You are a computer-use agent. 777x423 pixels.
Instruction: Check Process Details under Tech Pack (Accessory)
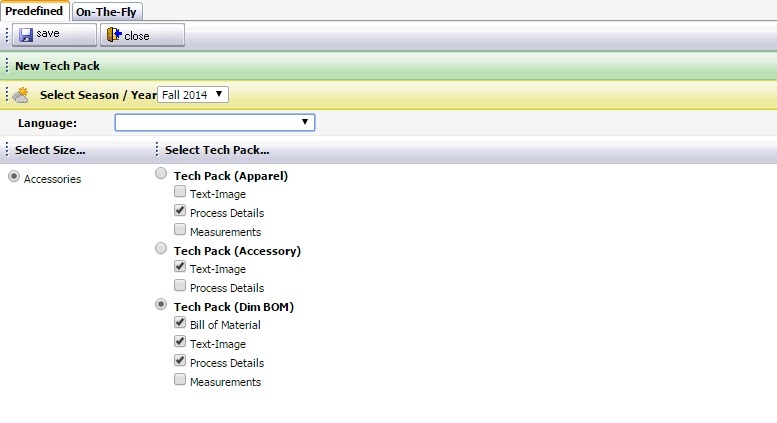pos(180,285)
